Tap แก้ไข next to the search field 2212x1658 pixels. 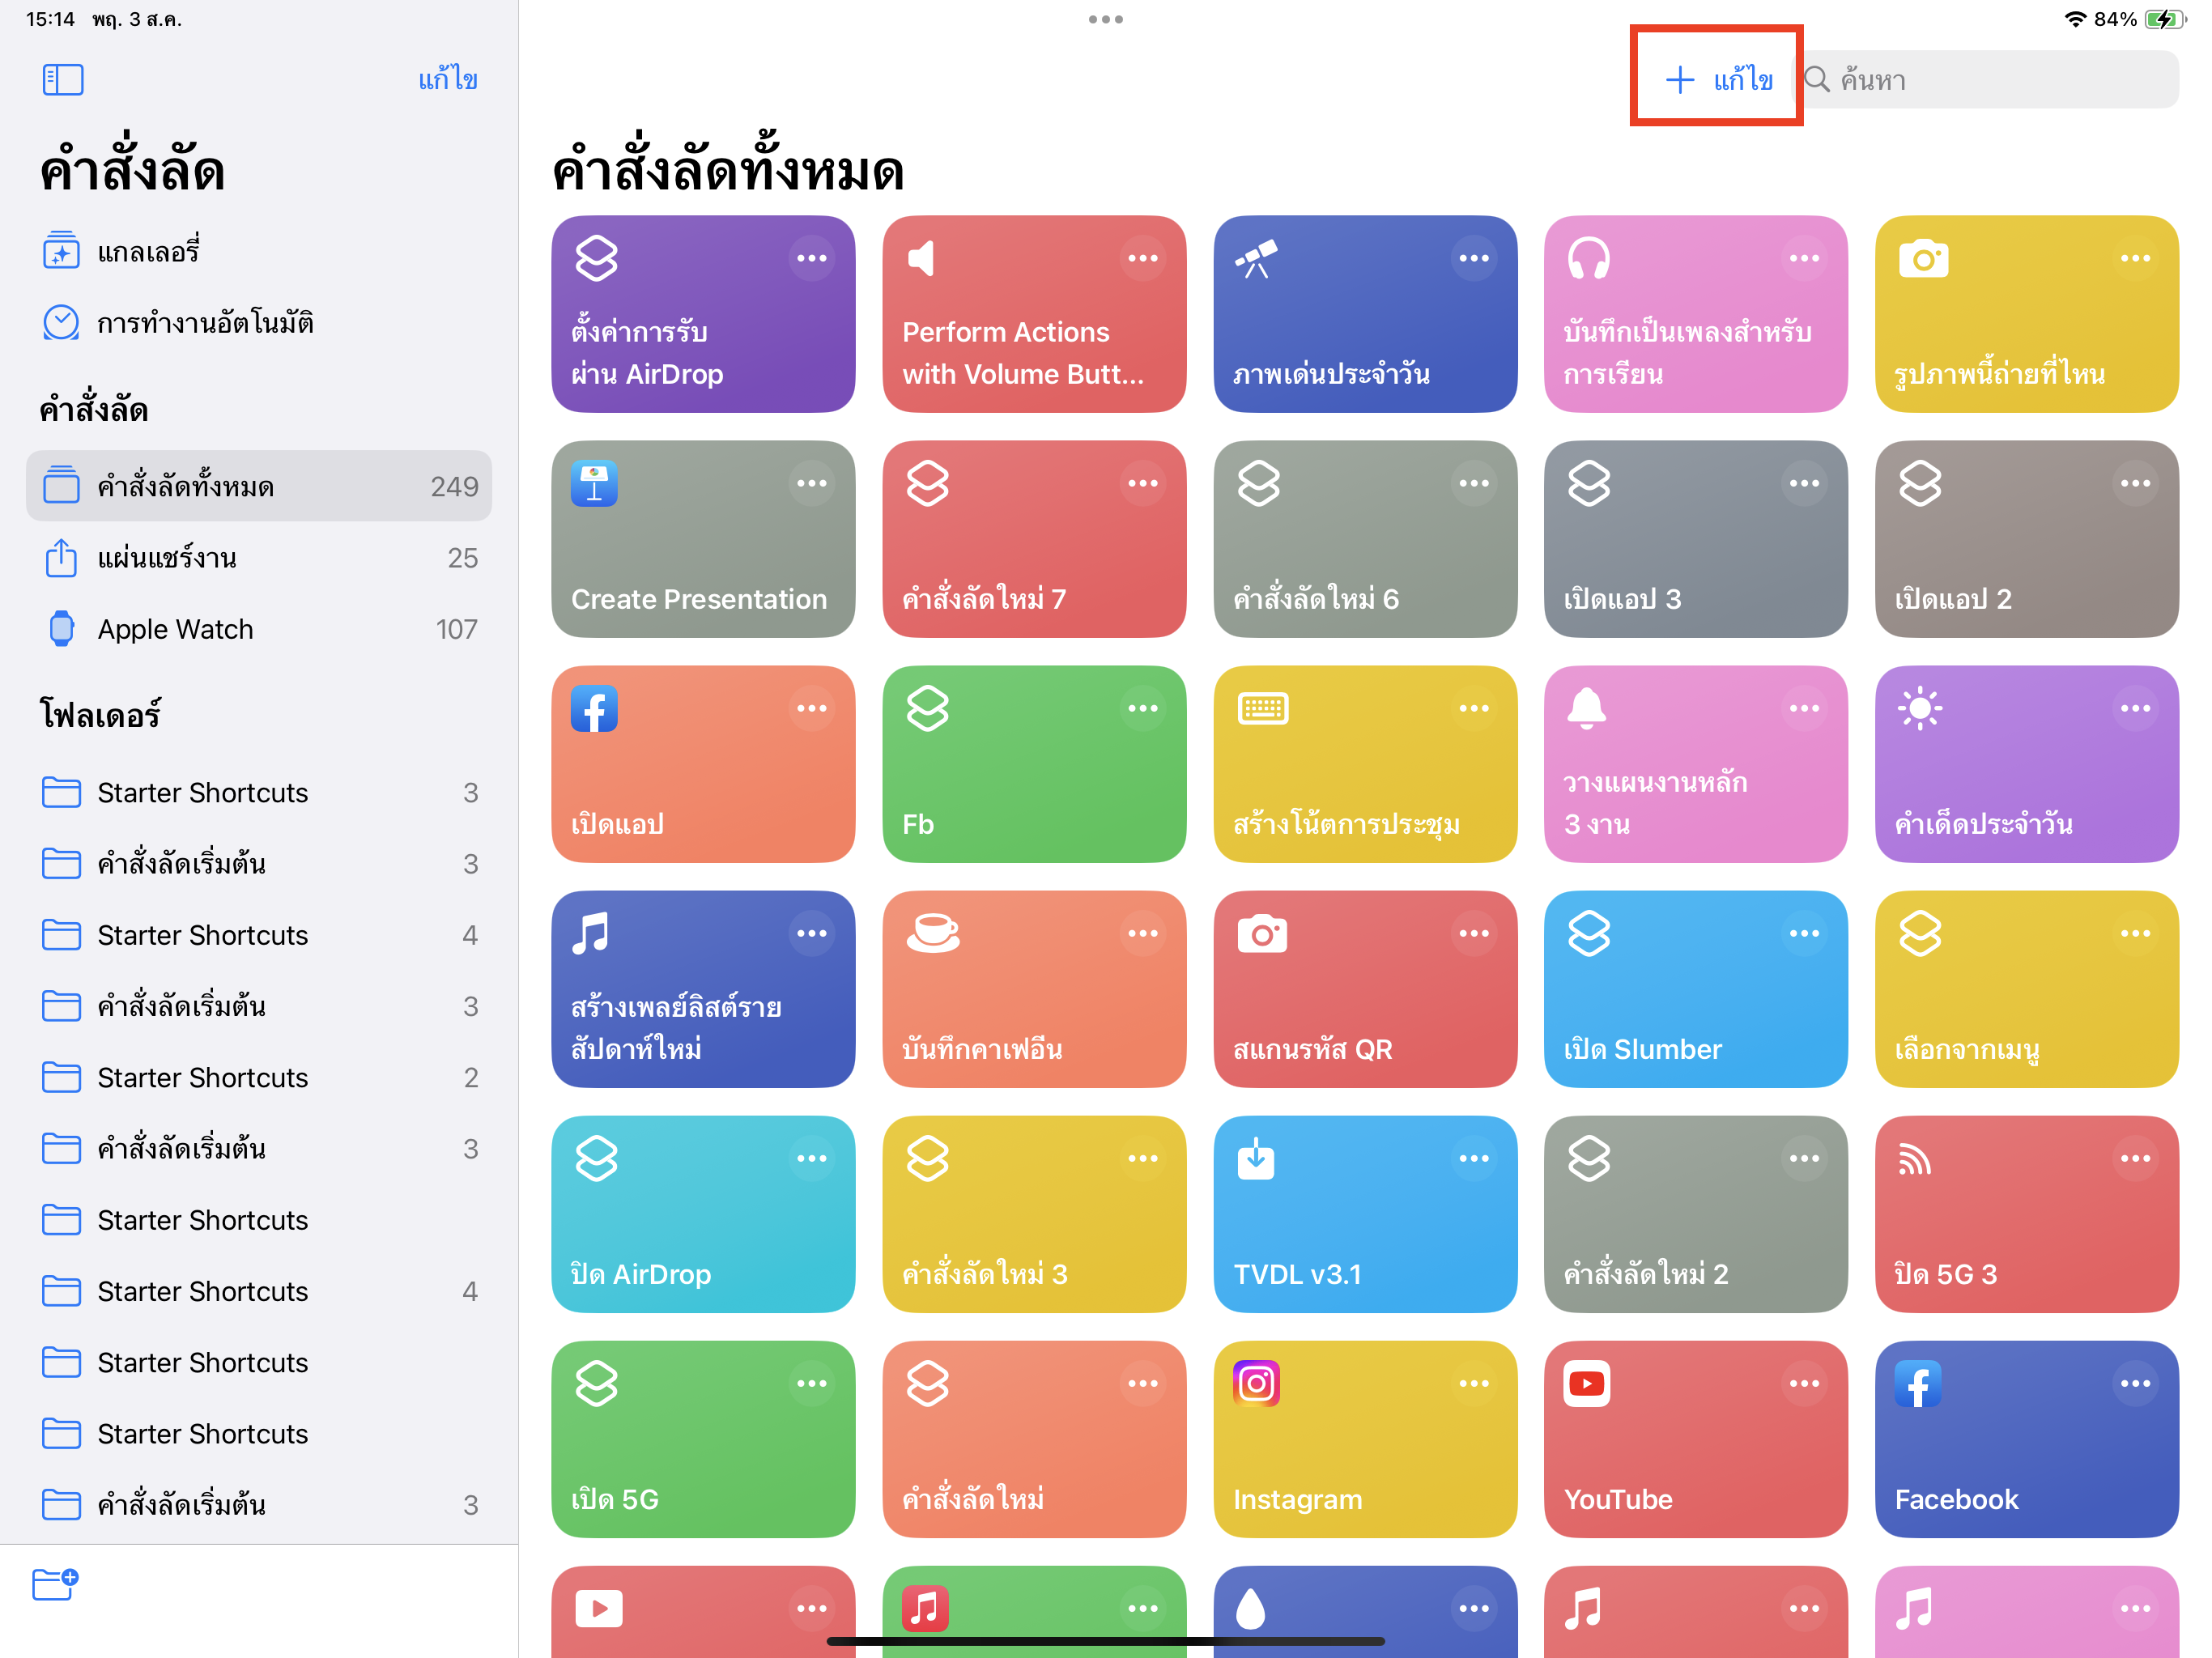pyautogui.click(x=1743, y=79)
